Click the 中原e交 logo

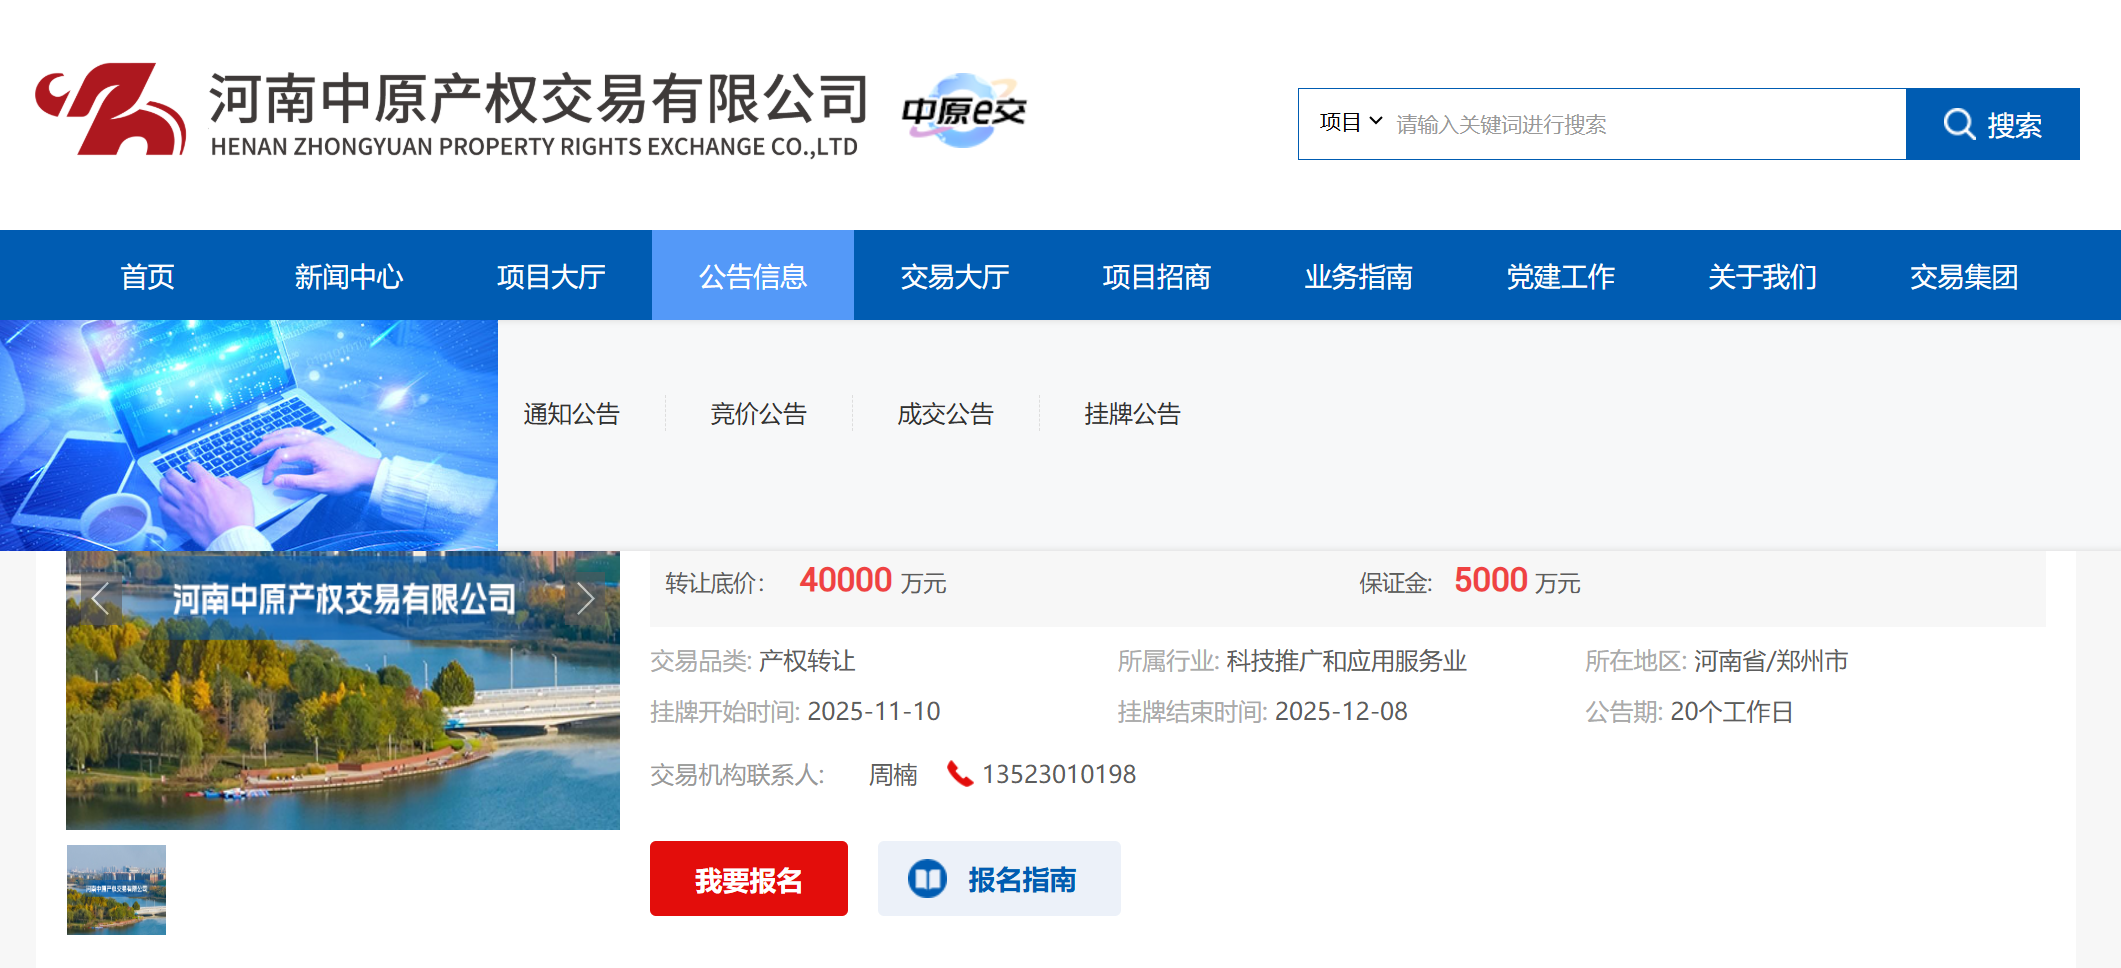tap(963, 110)
